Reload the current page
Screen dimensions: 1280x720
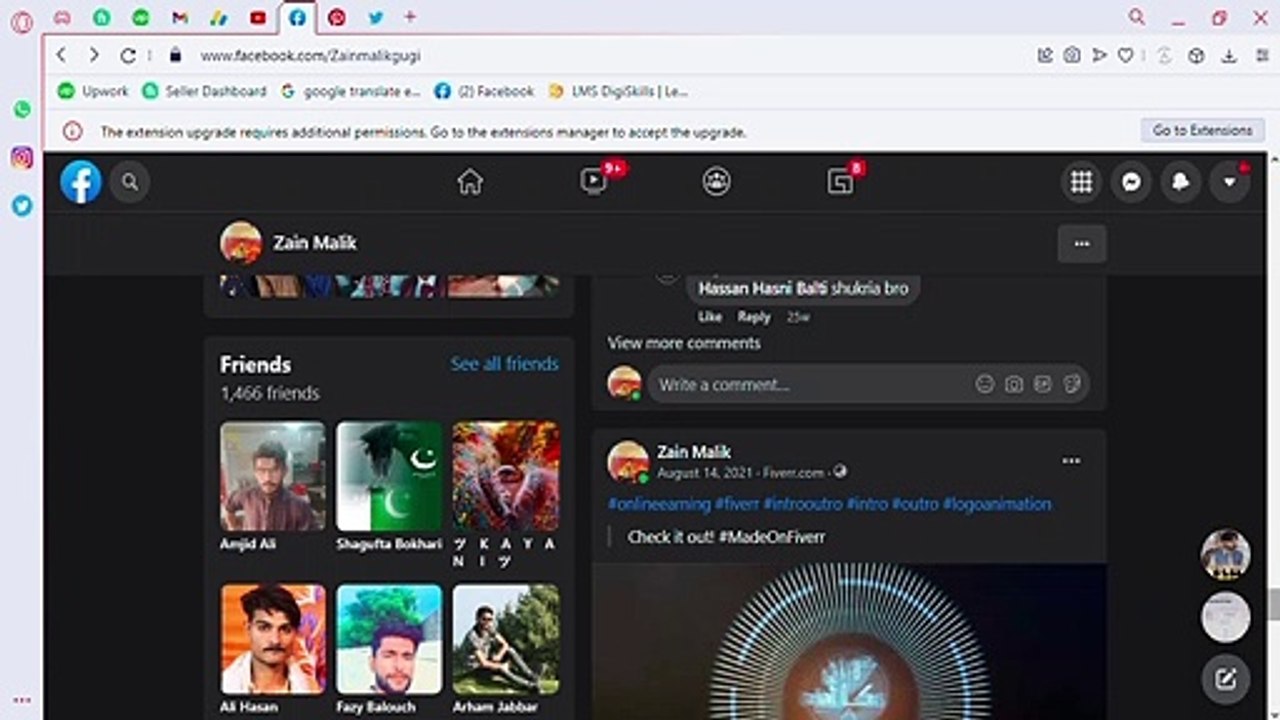pyautogui.click(x=127, y=56)
